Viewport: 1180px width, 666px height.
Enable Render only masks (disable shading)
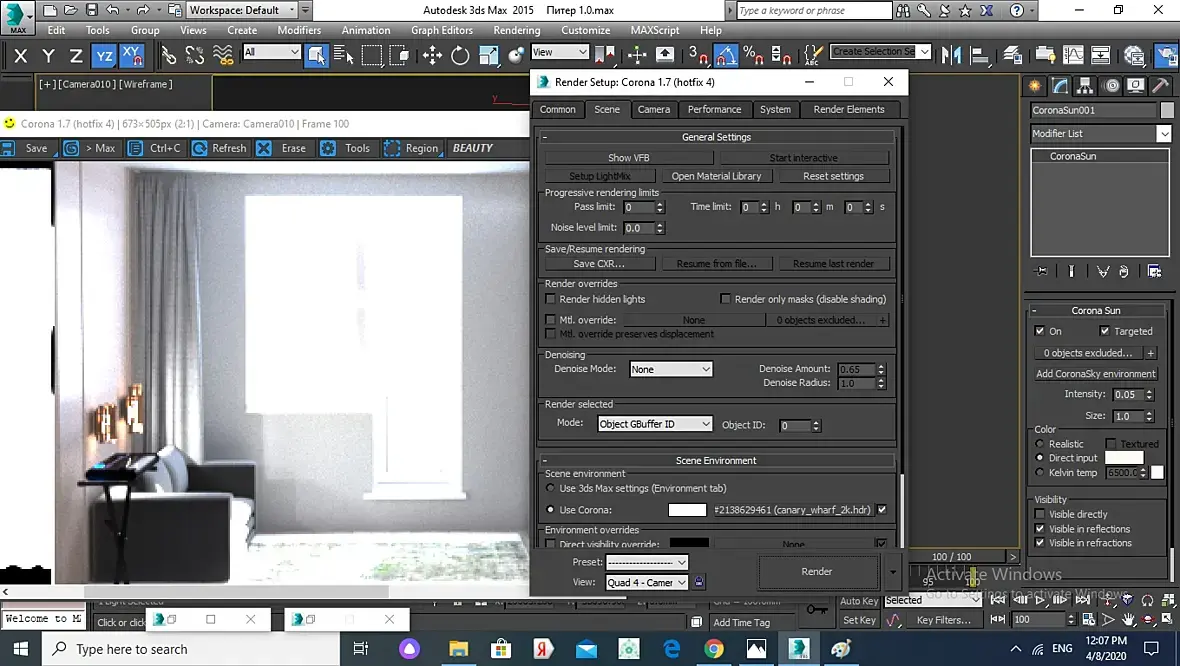pyautogui.click(x=725, y=299)
